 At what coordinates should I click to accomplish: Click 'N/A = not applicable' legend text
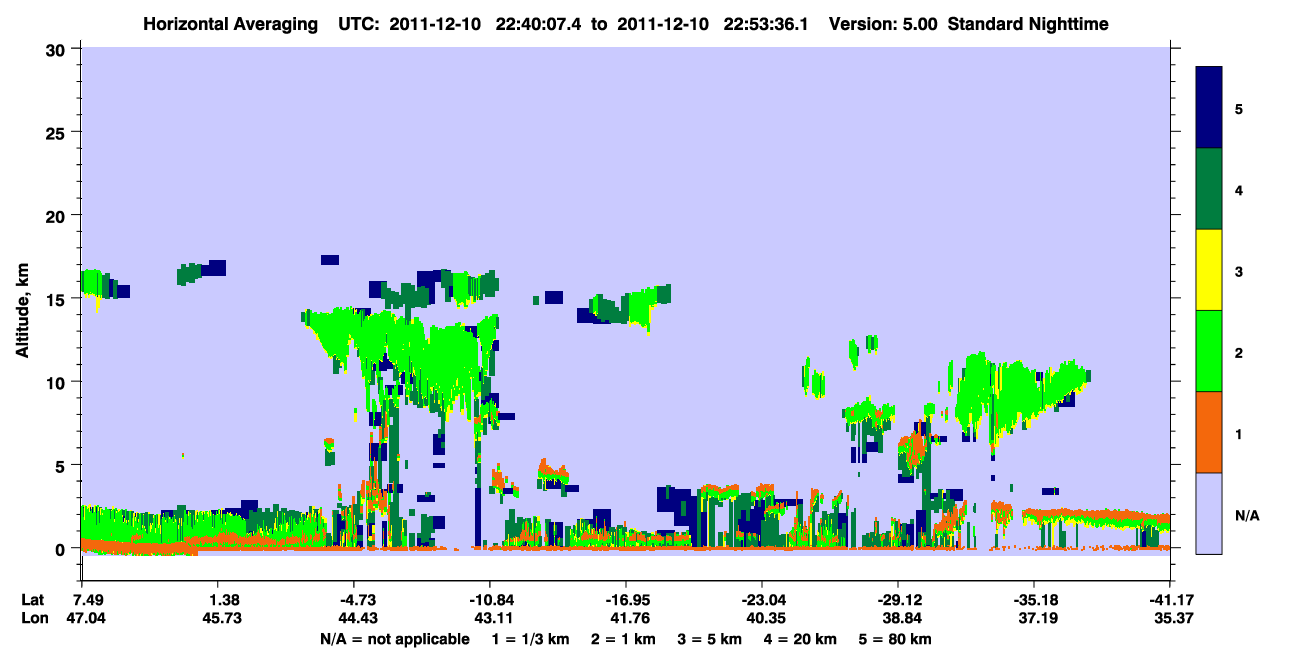click(x=395, y=639)
